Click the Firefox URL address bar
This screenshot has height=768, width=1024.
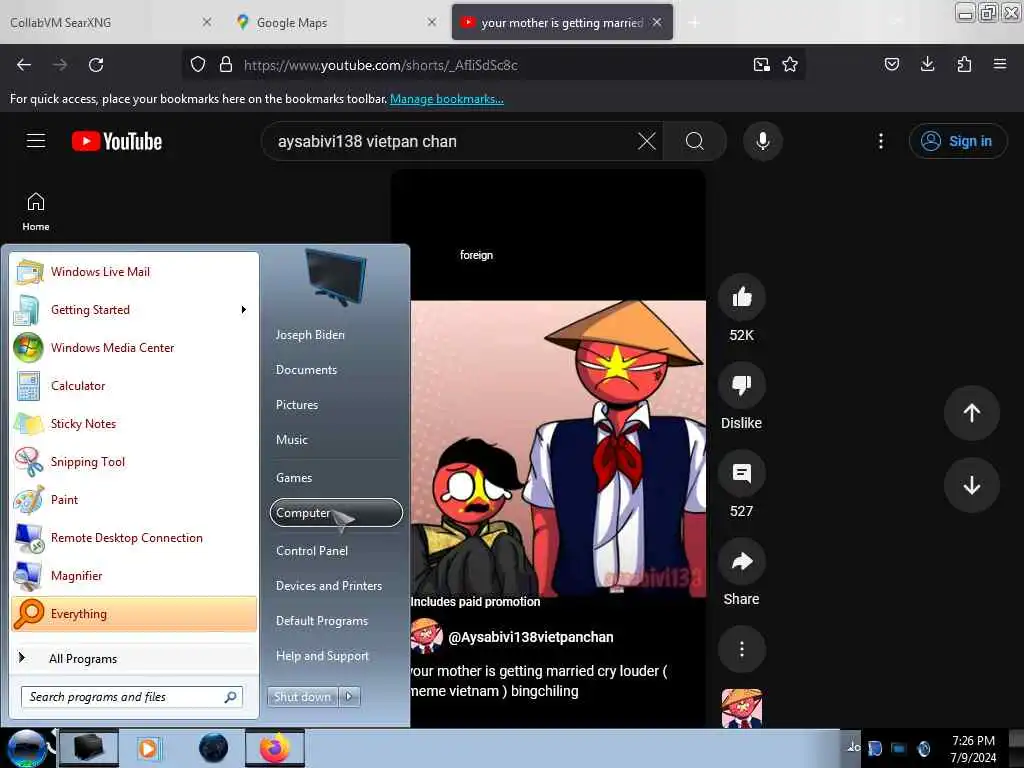[x=493, y=65]
